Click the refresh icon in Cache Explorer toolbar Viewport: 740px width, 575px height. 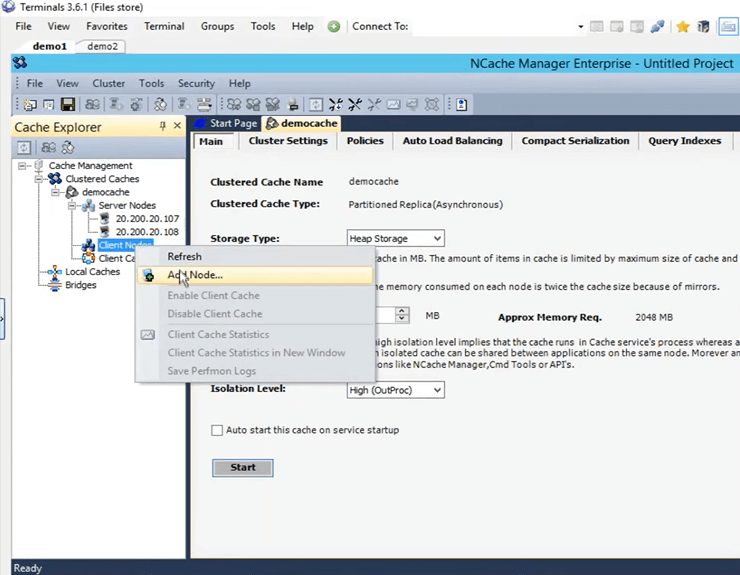[x=24, y=148]
